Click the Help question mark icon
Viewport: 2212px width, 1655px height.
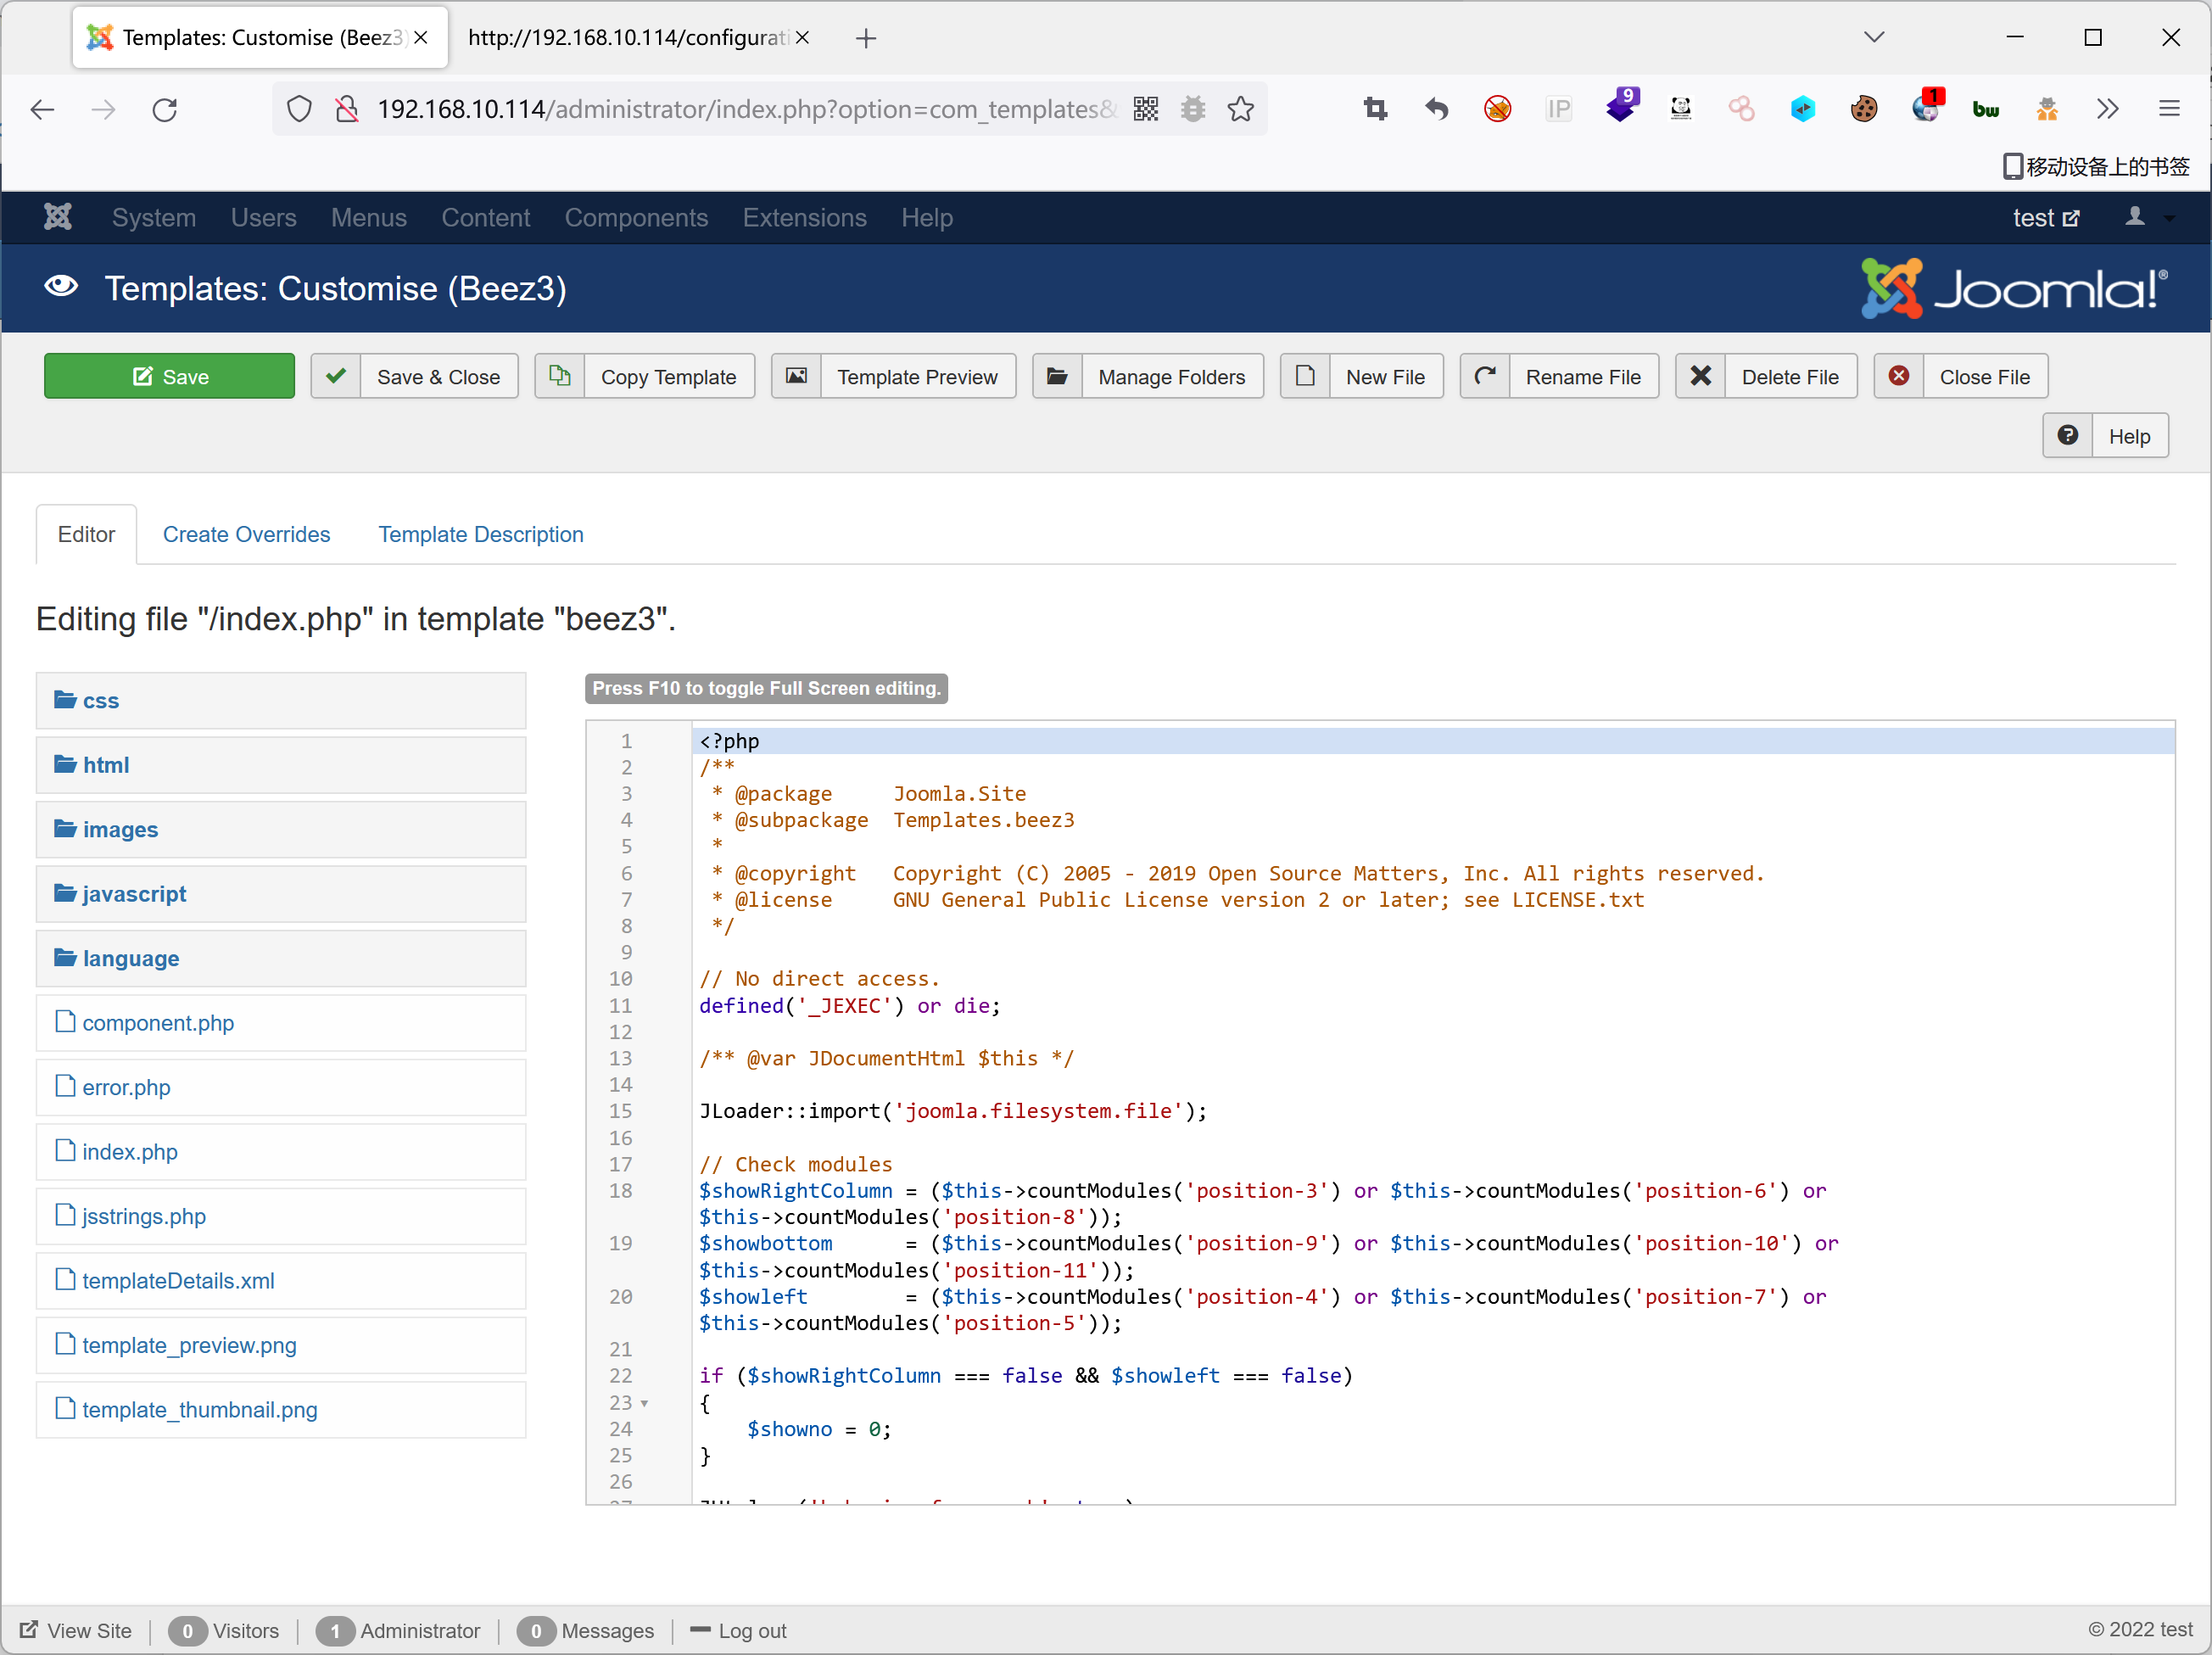(2067, 436)
